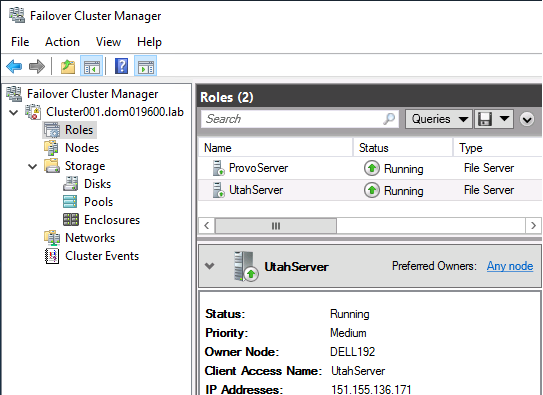The image size is (543, 395).
Task: Select Disks under Storage
Action: coord(97,184)
